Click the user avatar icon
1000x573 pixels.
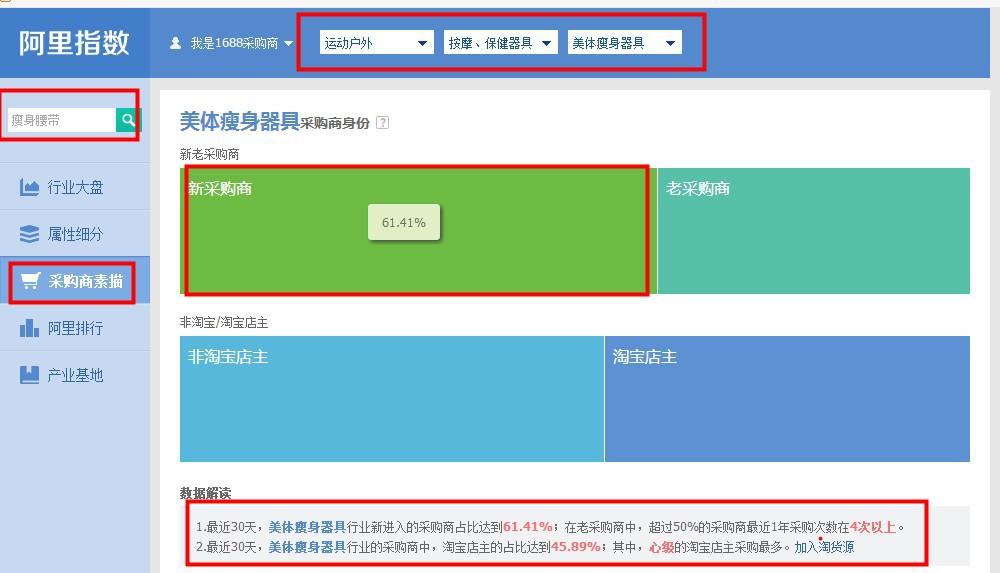pyautogui.click(x=175, y=43)
